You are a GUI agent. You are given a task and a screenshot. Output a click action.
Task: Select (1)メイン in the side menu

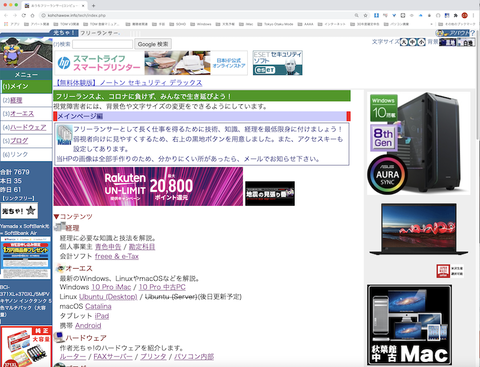coord(26,86)
